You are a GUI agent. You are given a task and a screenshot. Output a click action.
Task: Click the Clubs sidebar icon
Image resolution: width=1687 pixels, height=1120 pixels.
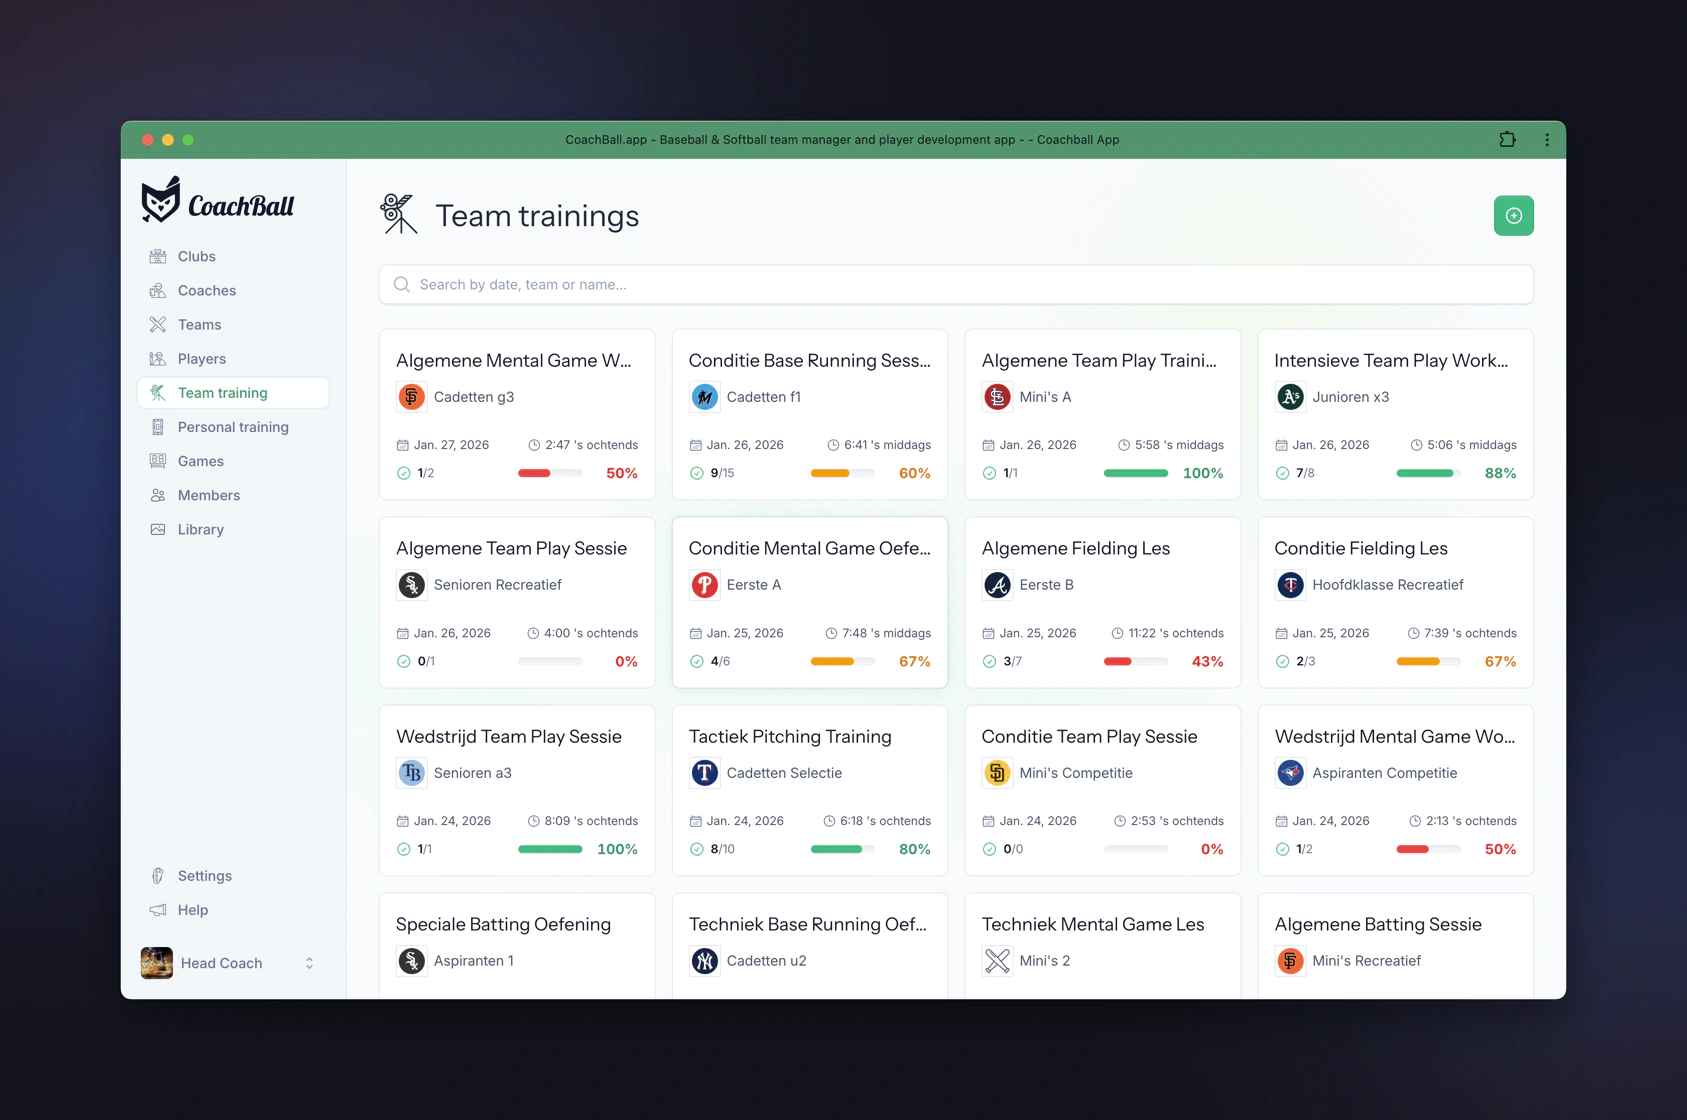pyautogui.click(x=158, y=257)
